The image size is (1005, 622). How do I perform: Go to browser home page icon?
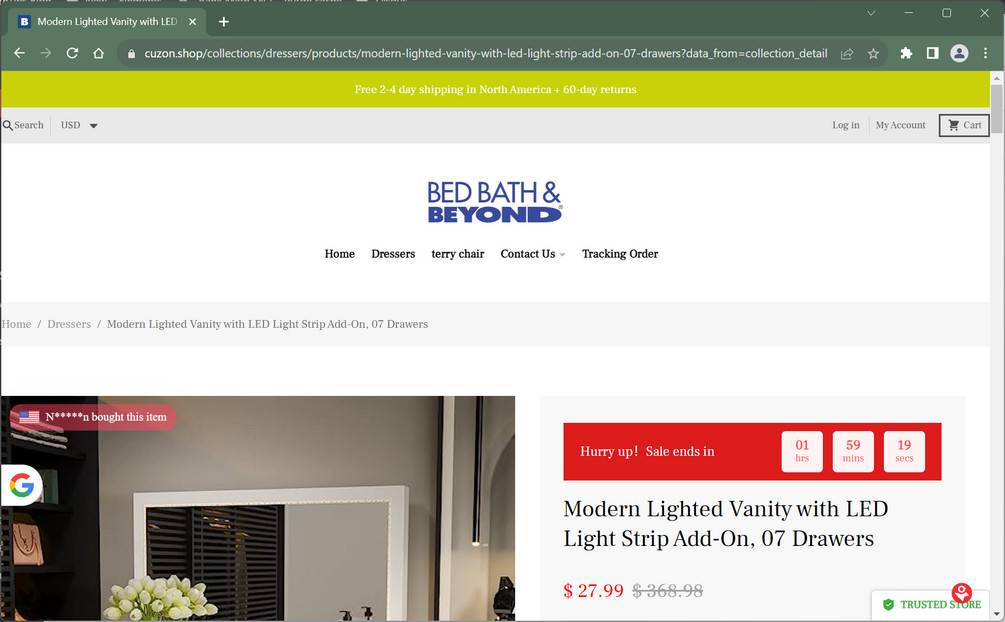point(98,53)
